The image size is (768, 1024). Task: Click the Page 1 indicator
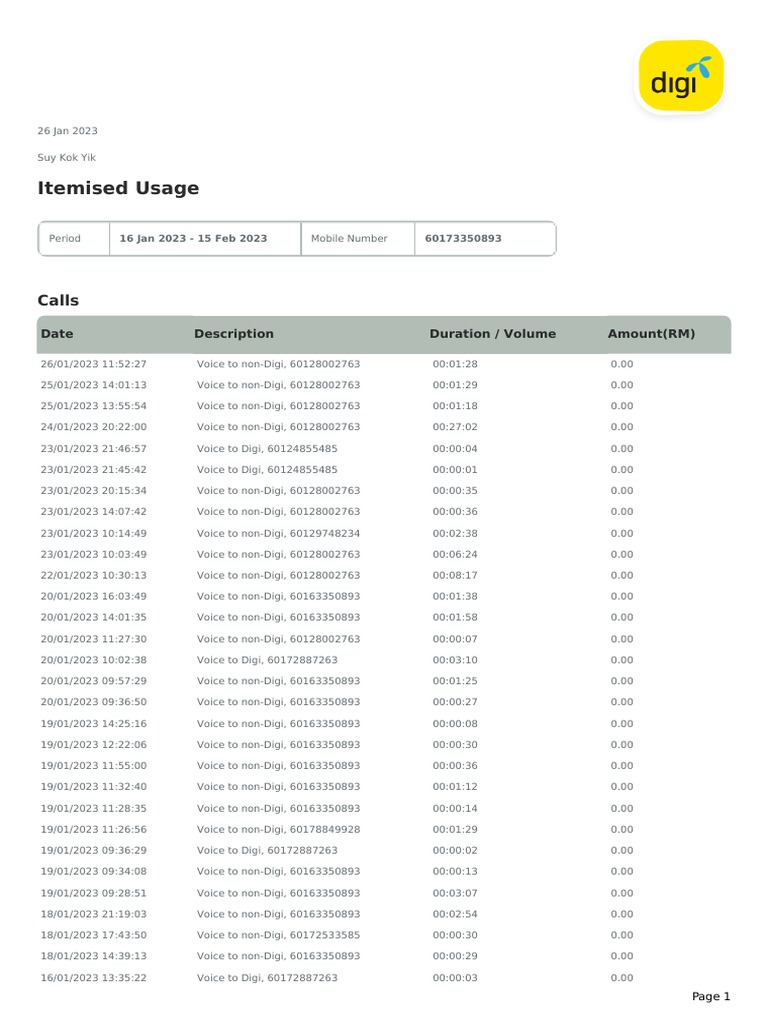[x=711, y=996]
